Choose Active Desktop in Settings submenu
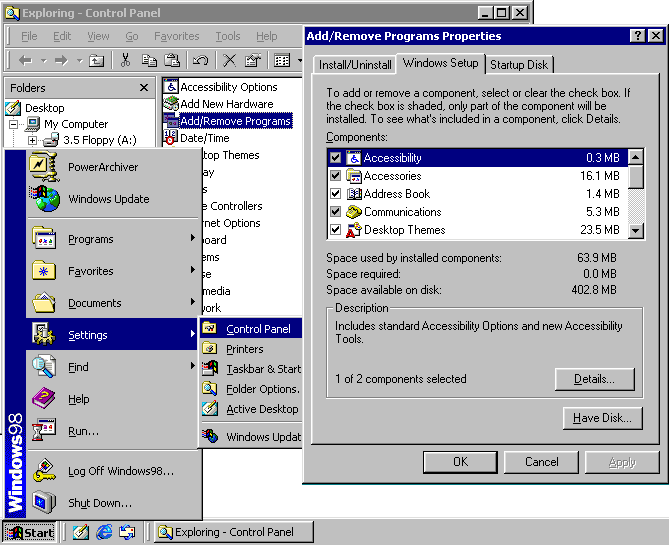 251,409
